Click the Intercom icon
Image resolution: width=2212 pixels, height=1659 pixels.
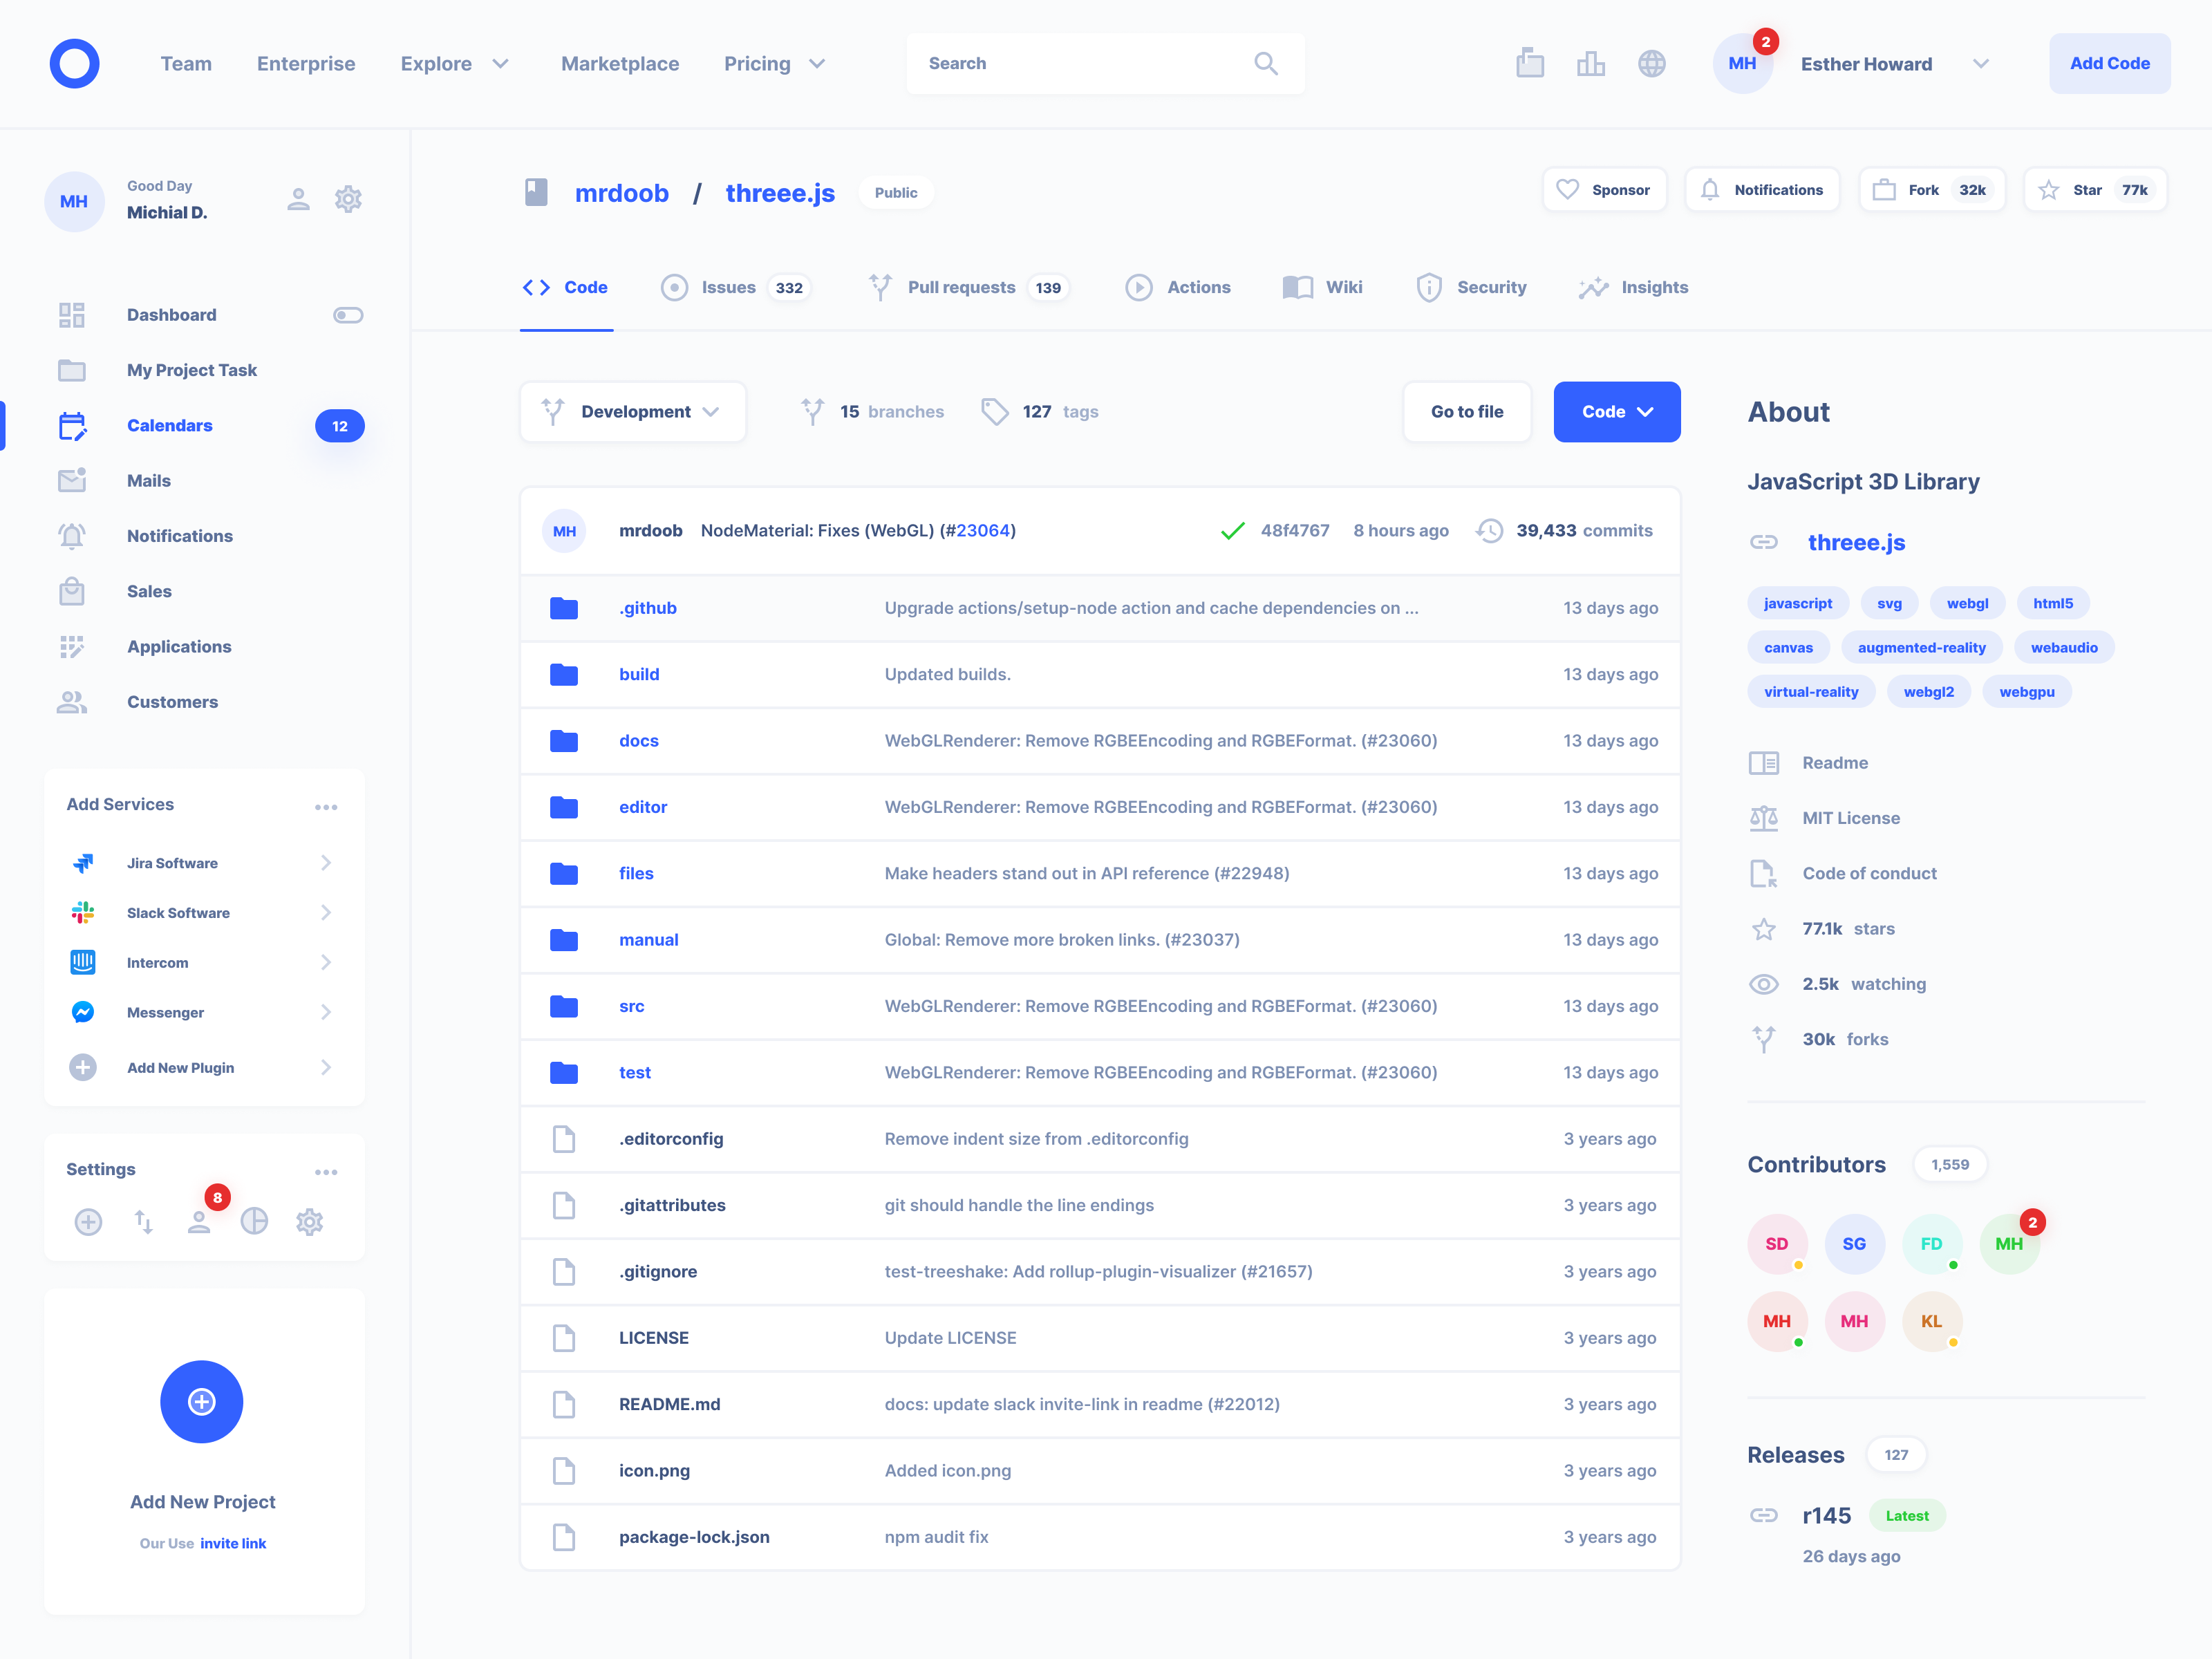pyautogui.click(x=83, y=963)
